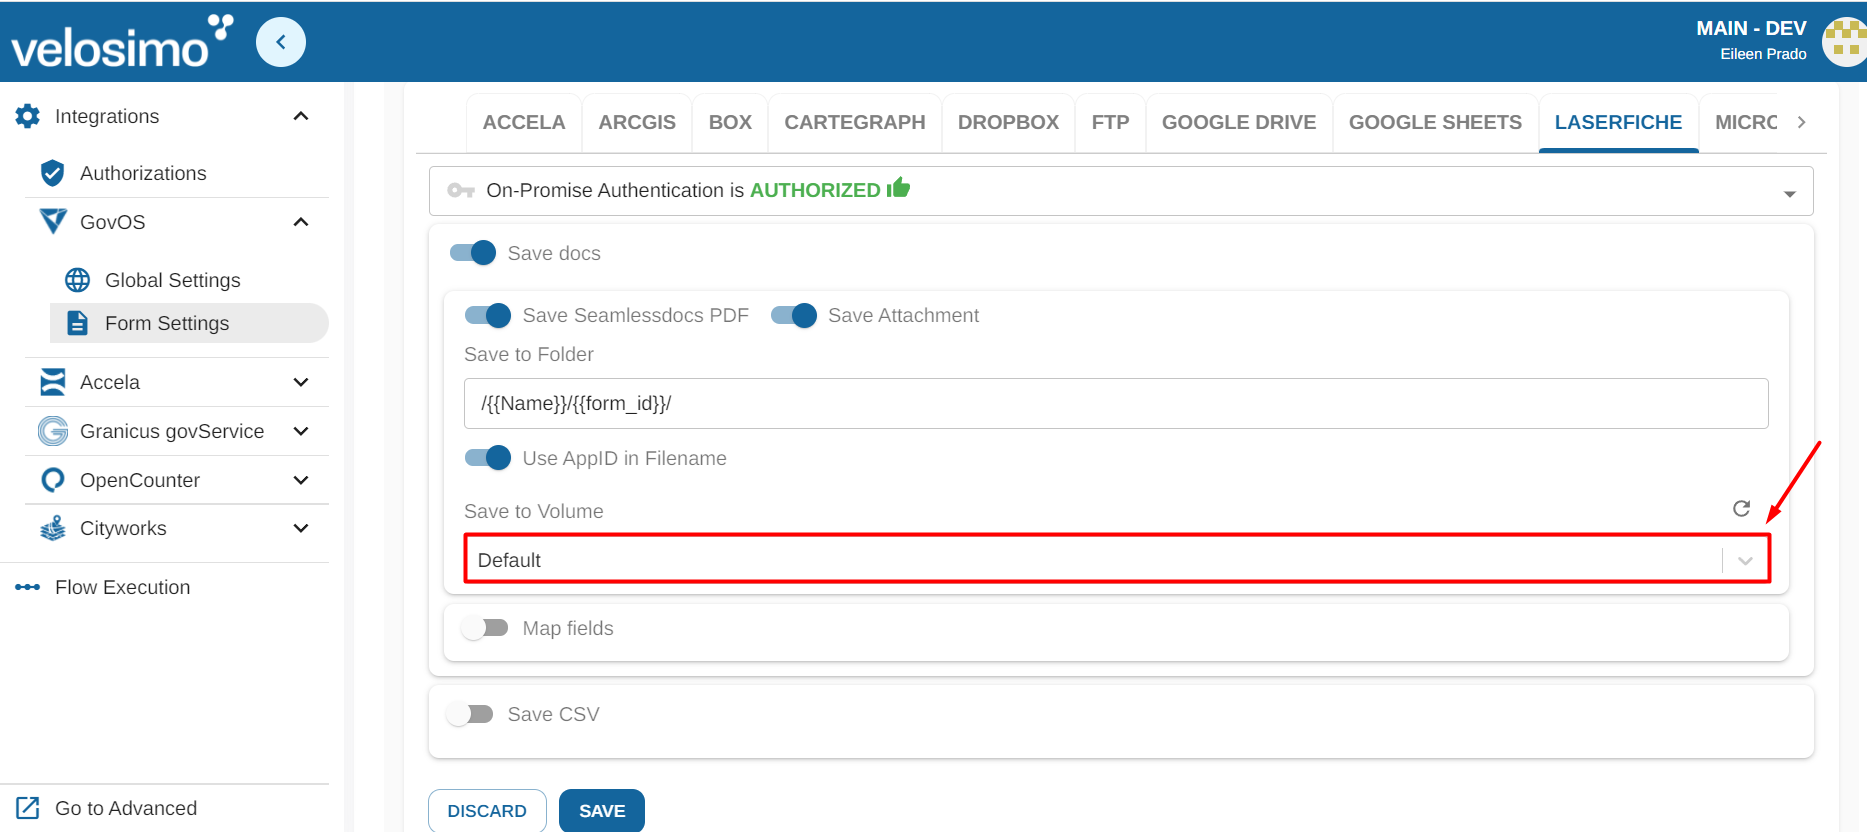Viewport: 1867px width, 832px height.
Task: Select the FTP tab
Action: pyautogui.click(x=1110, y=122)
